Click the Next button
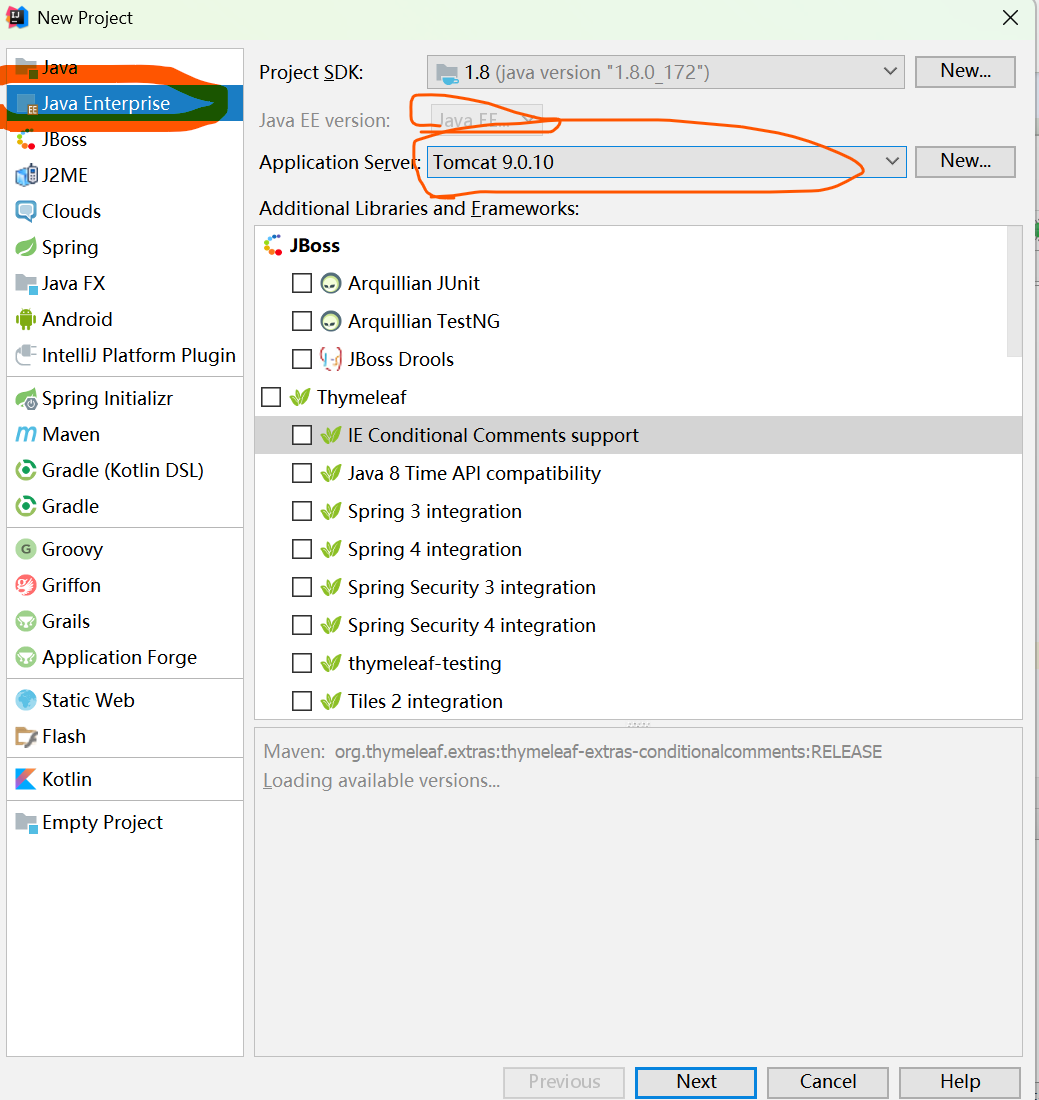The height and width of the screenshot is (1100, 1039). 696,1082
